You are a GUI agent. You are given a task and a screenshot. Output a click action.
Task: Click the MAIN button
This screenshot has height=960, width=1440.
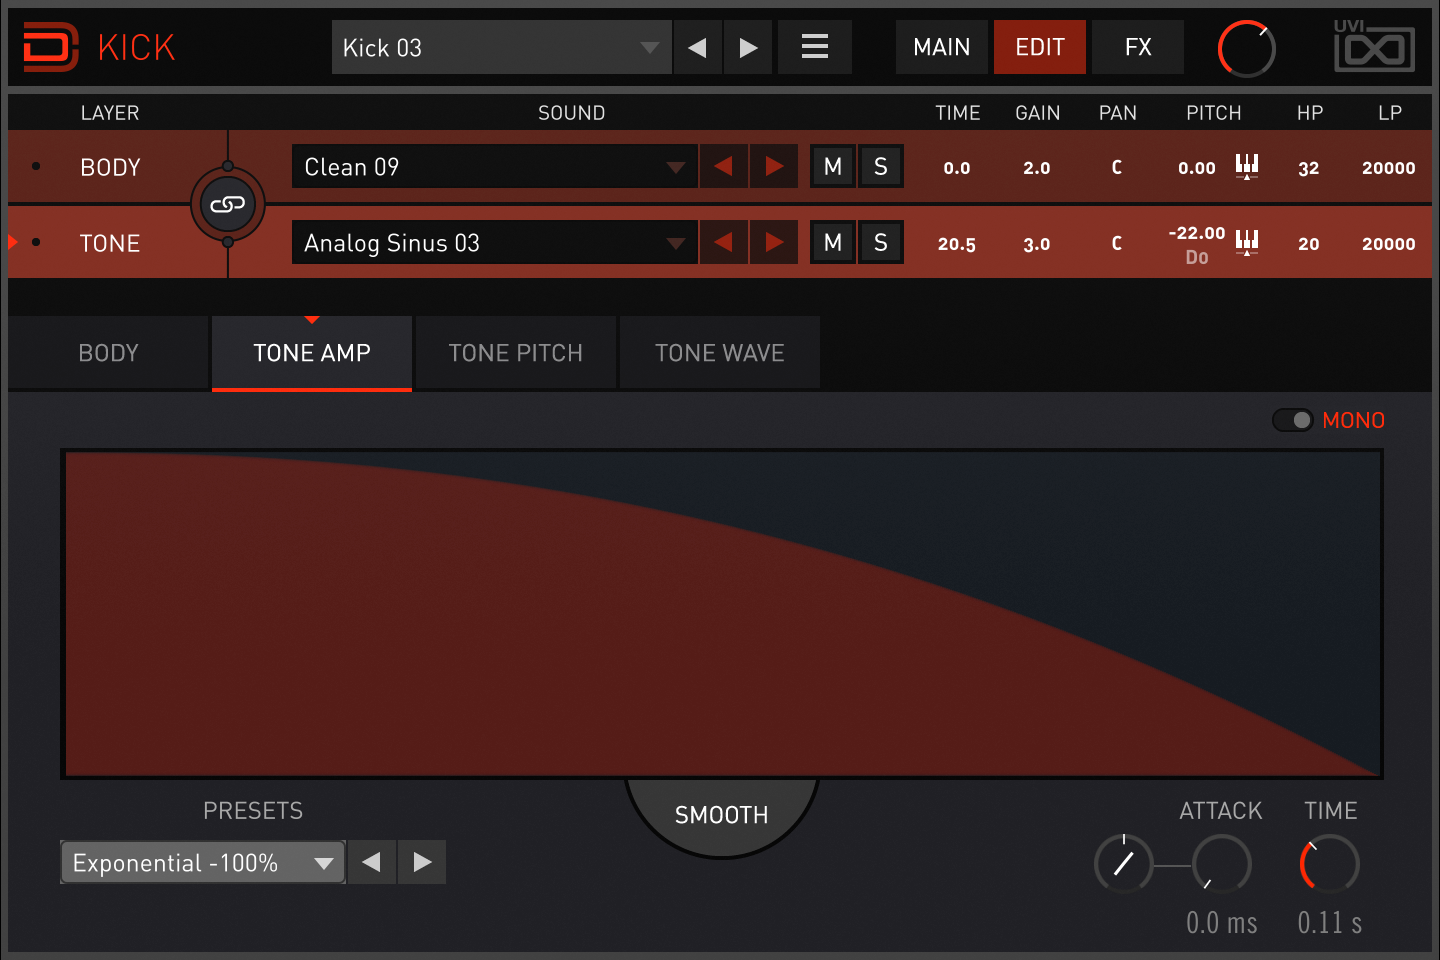(x=941, y=46)
